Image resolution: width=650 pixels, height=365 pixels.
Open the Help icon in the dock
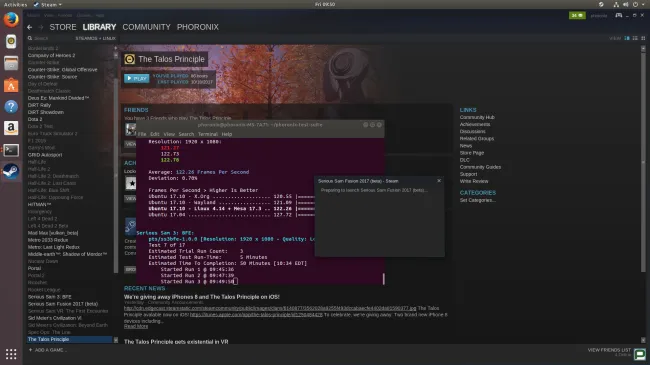click(x=11, y=107)
